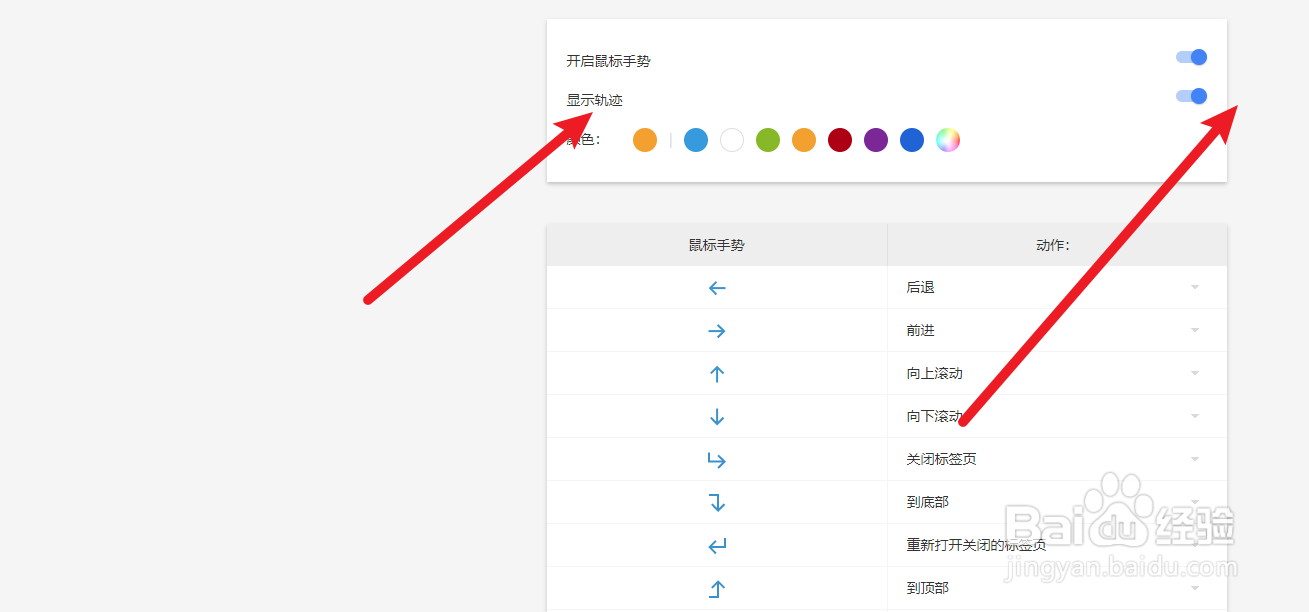Click the down arrow gesture icon
1309x612 pixels.
pyautogui.click(x=716, y=416)
